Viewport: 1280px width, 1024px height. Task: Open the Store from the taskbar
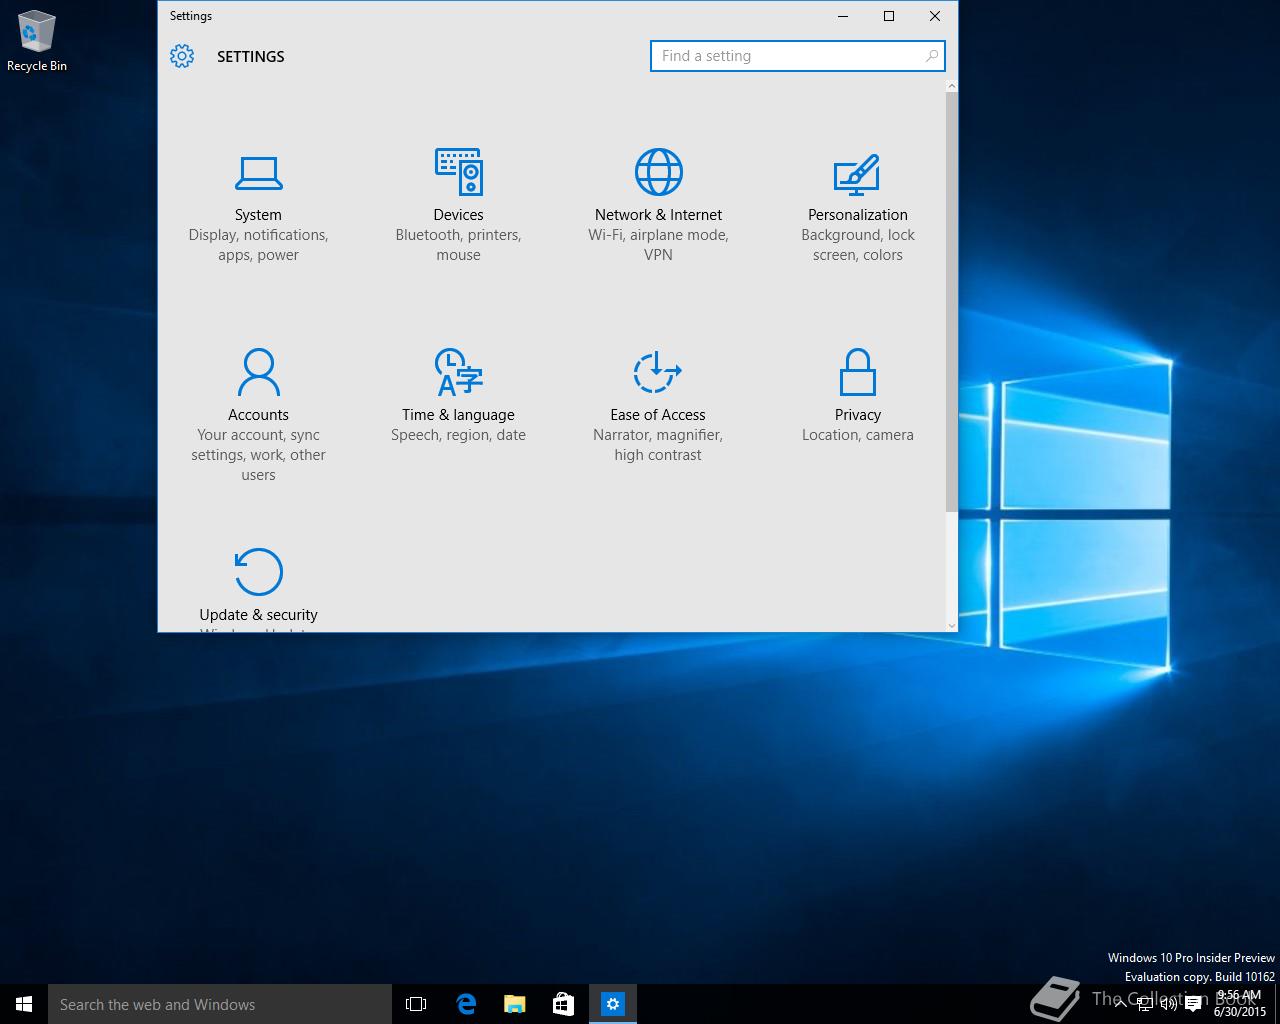563,1004
